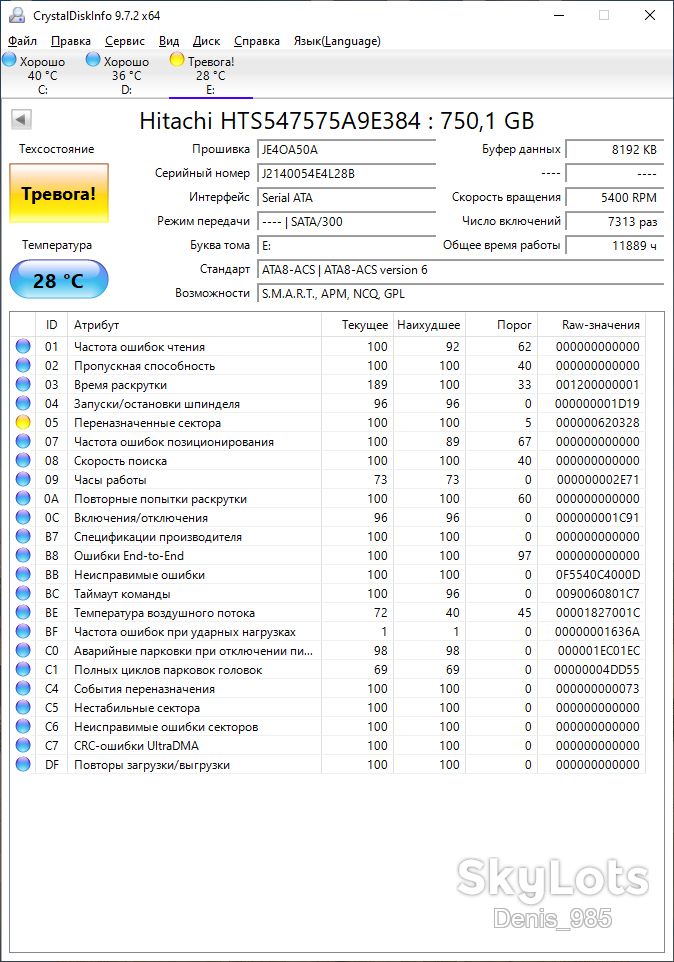
Task: Click the Raw-значения column header
Action: (591, 325)
